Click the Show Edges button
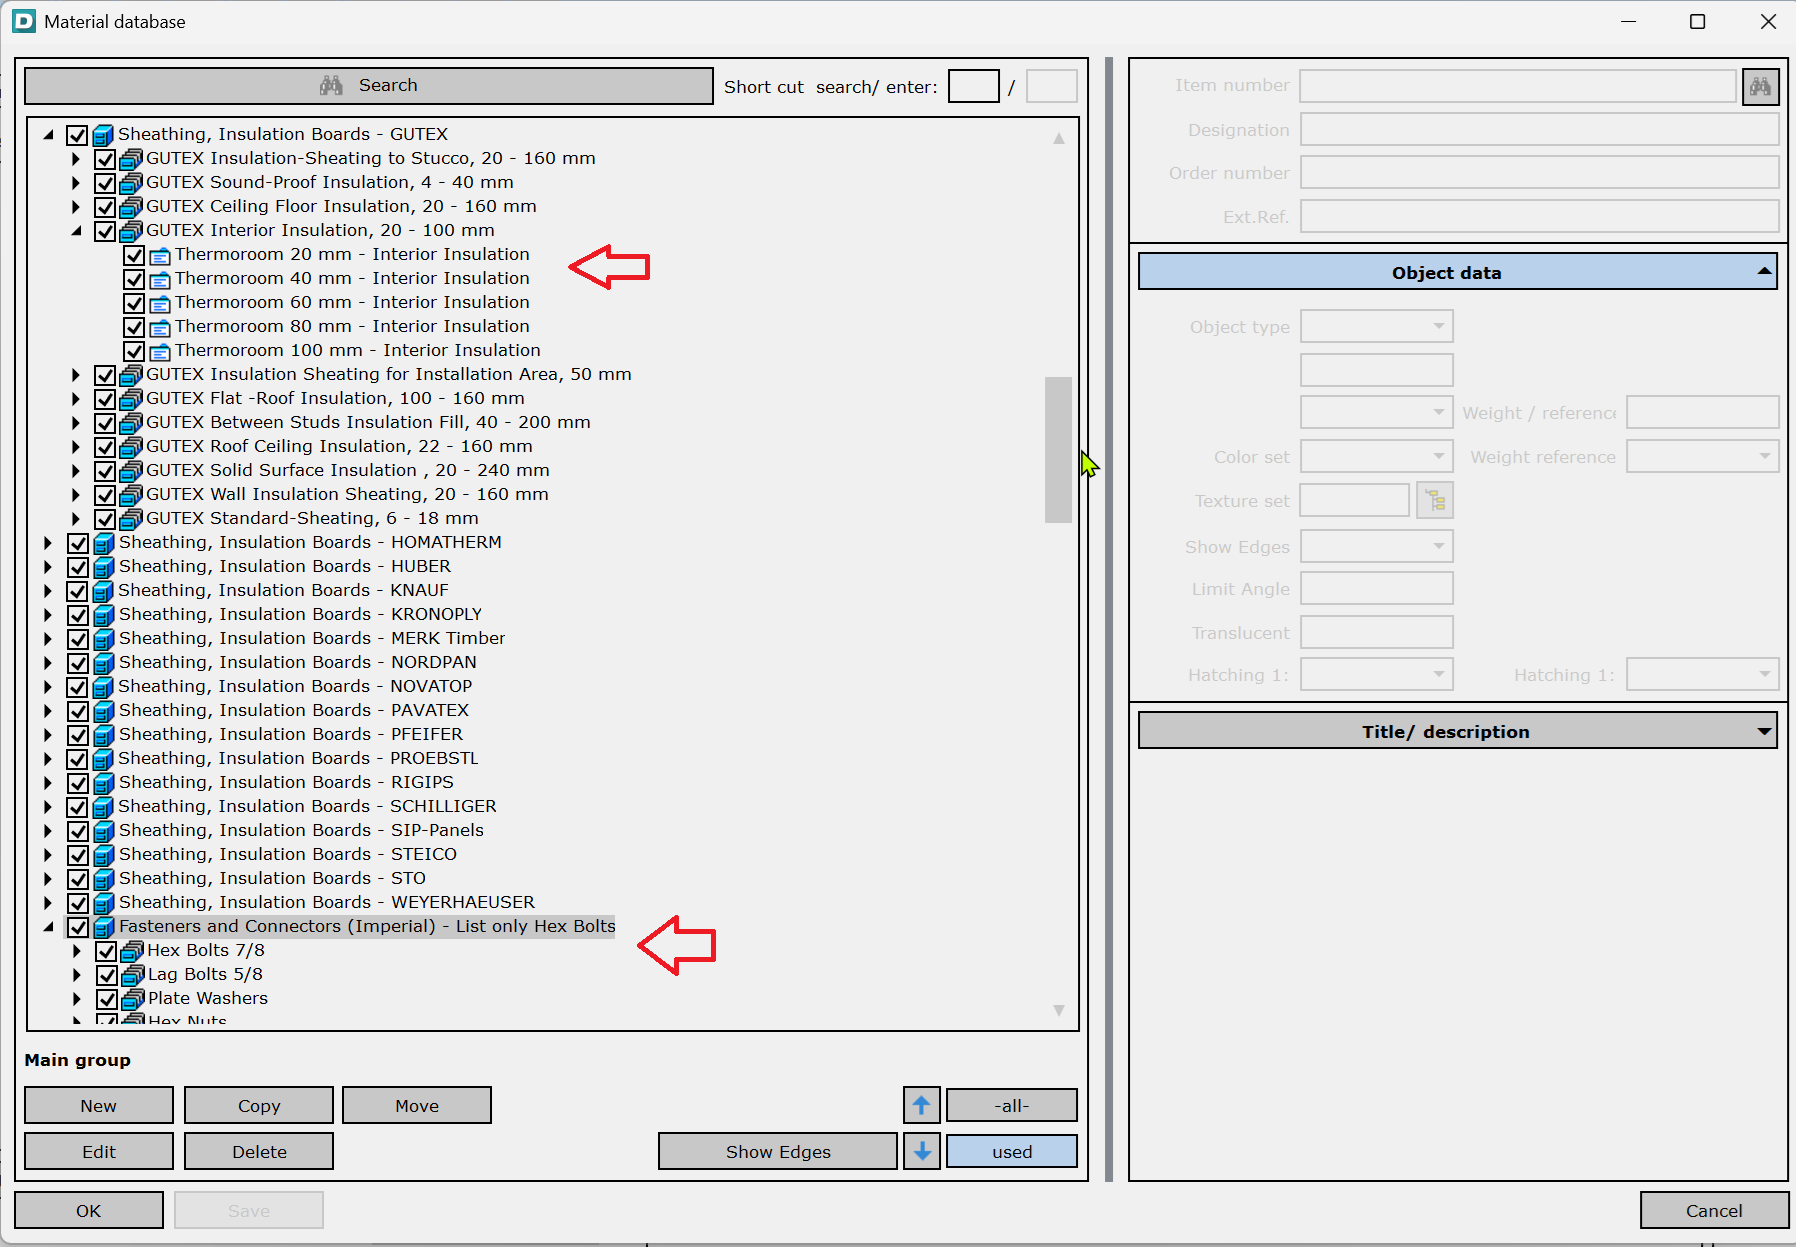This screenshot has height=1247, width=1796. tap(777, 1151)
